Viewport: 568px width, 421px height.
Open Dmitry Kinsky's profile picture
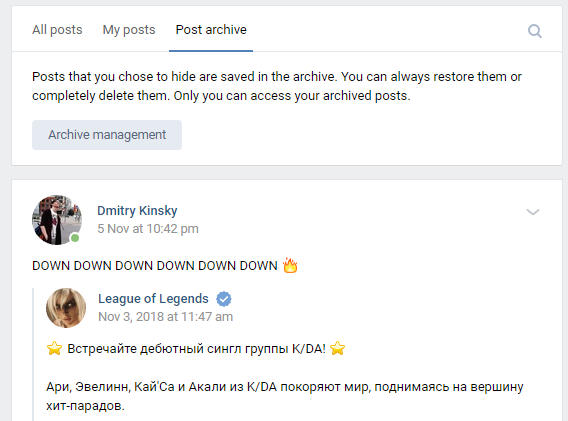coord(57,220)
